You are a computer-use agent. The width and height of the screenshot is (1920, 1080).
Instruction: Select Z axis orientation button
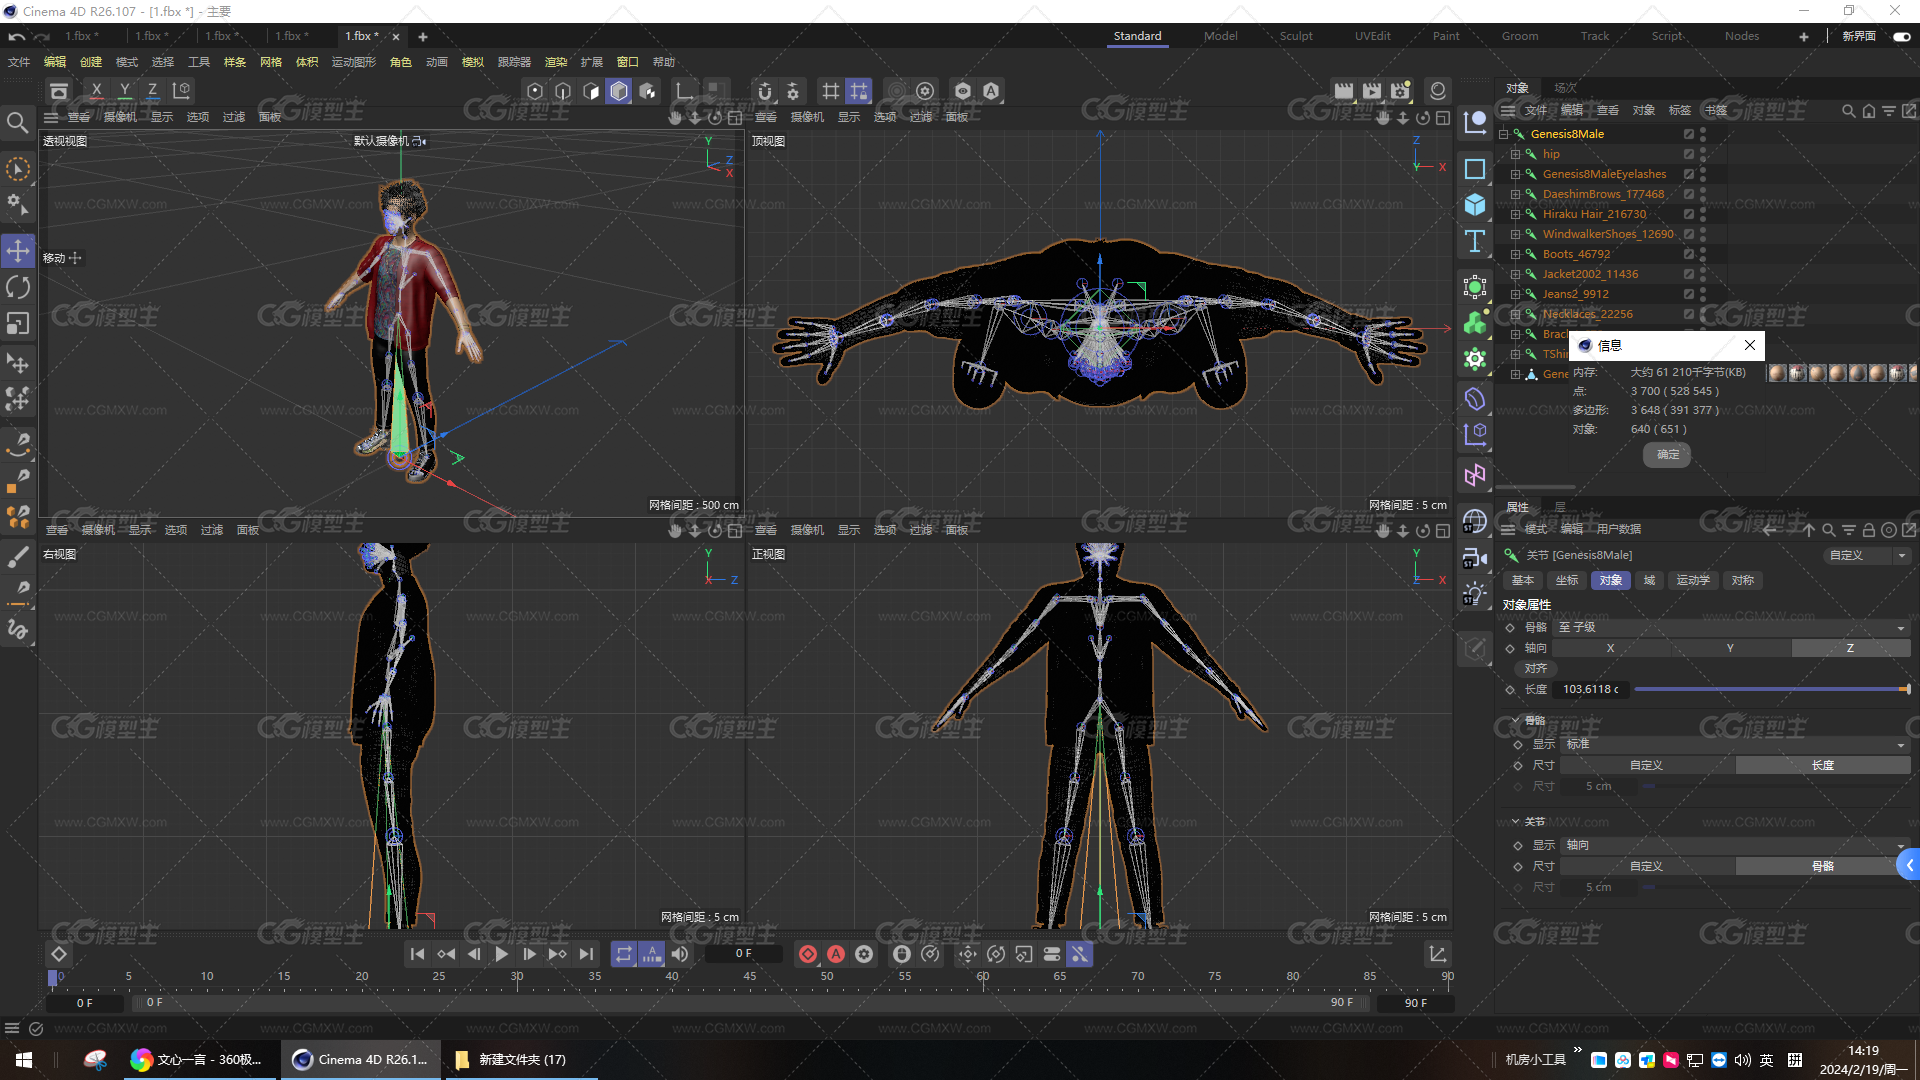coord(1850,648)
